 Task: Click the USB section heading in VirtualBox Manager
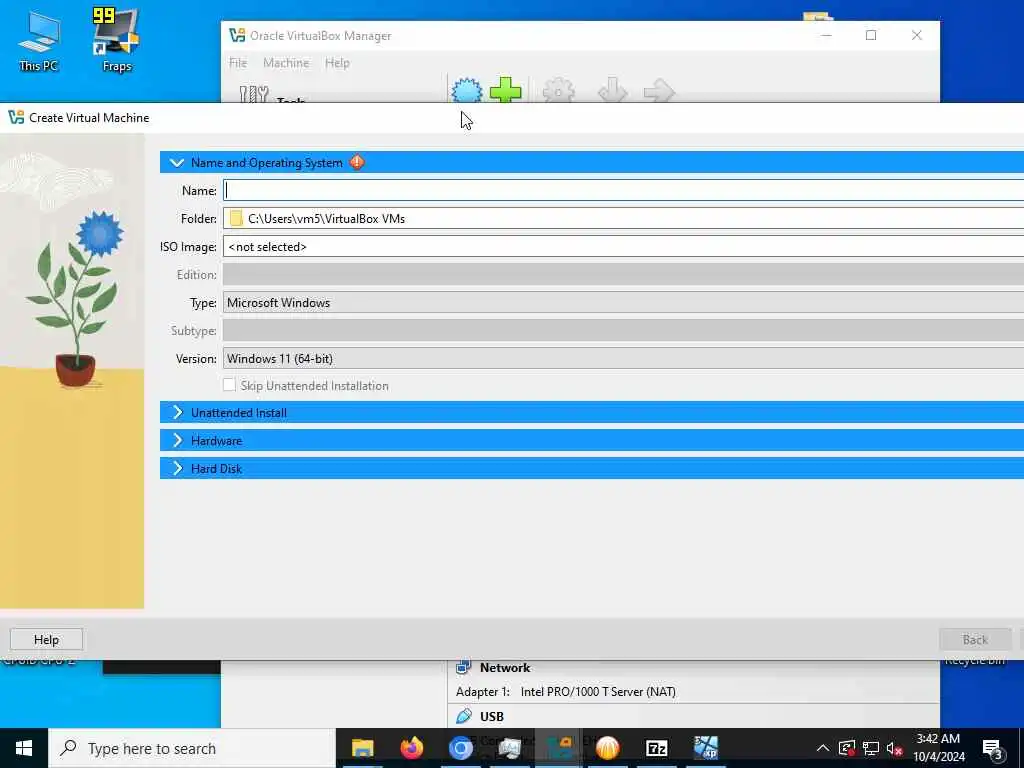[x=492, y=716]
